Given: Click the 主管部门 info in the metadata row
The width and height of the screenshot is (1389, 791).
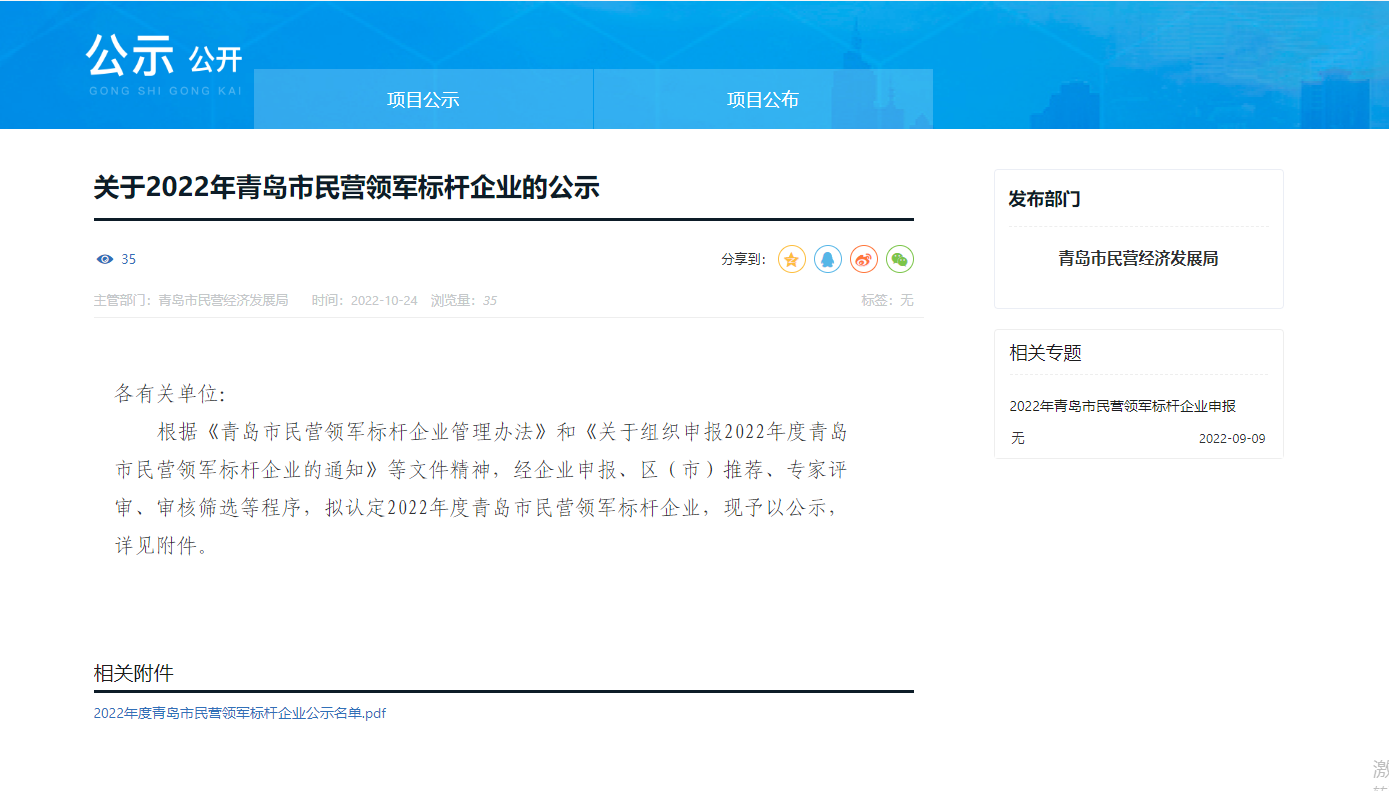Looking at the screenshot, I should [191, 301].
